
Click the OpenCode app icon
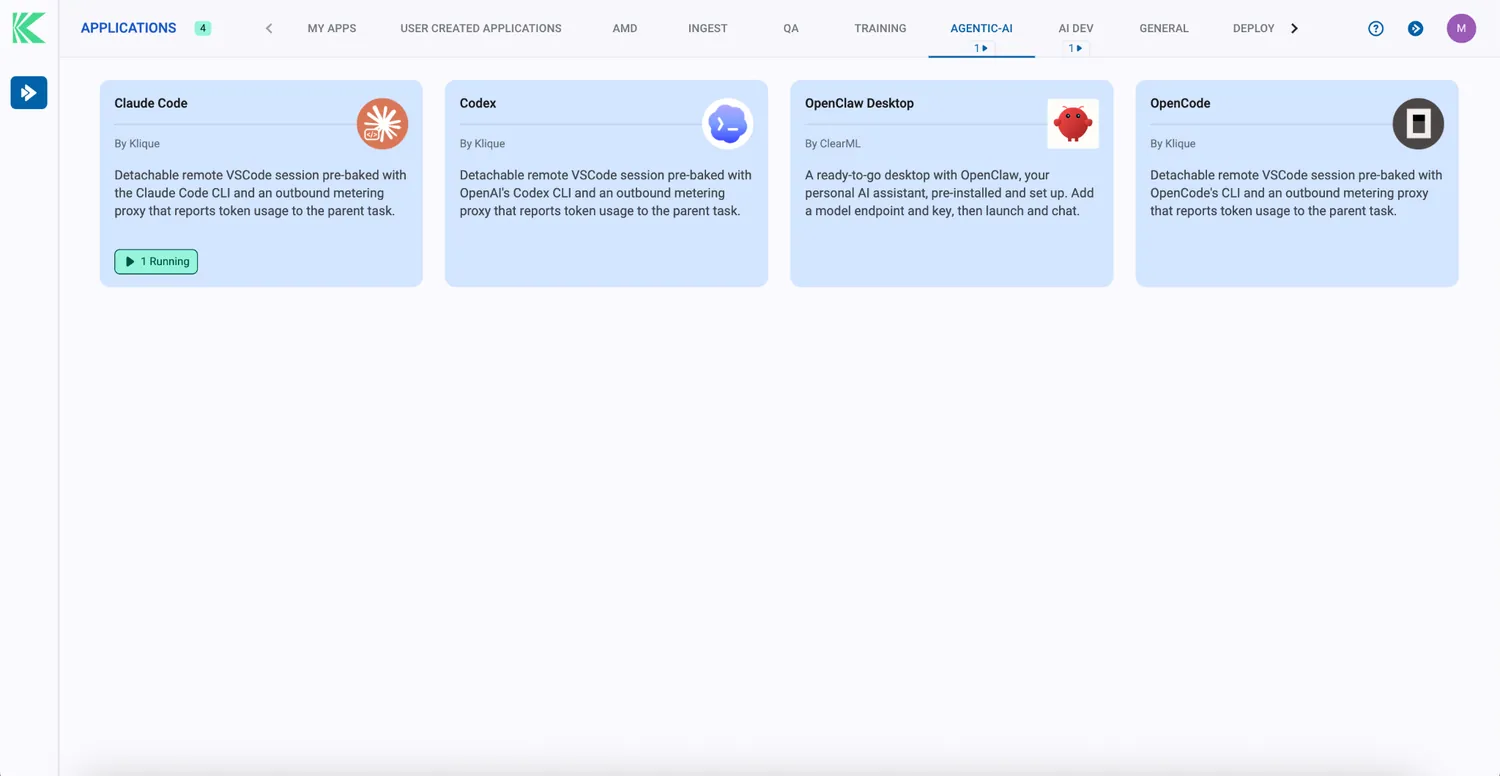tap(1418, 124)
